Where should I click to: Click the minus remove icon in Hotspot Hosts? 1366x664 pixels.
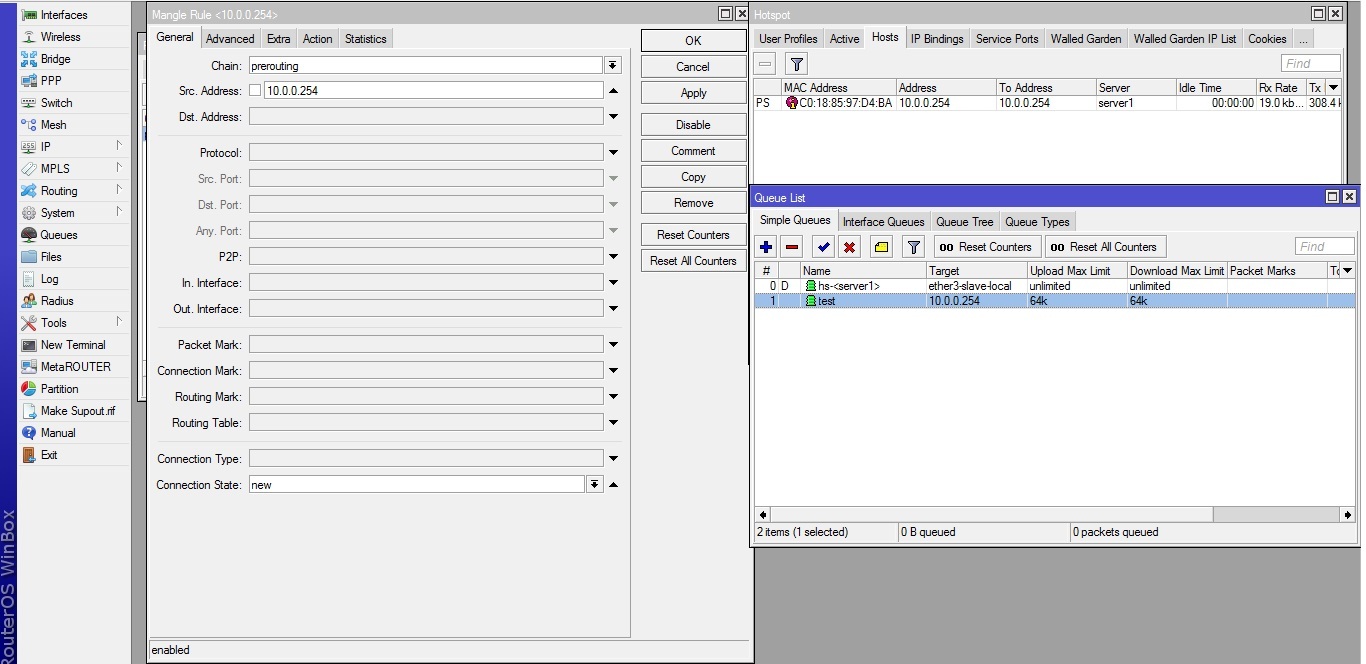pyautogui.click(x=766, y=64)
